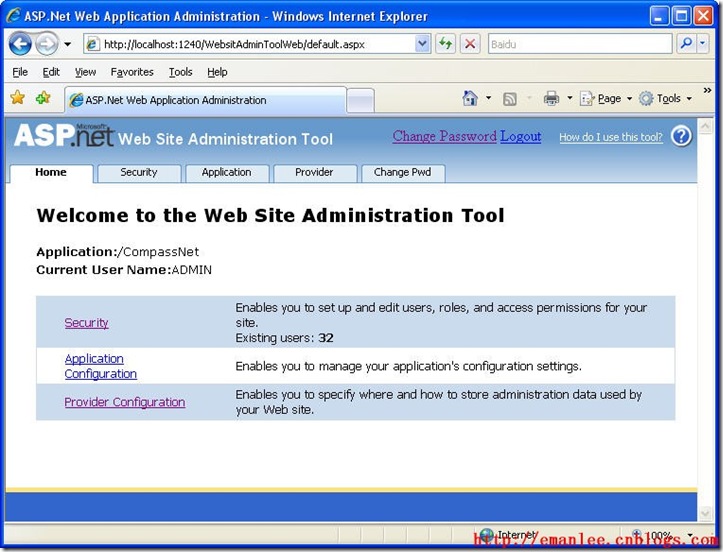The width and height of the screenshot is (723, 552).
Task: Click the search magnifier icon
Action: click(x=686, y=44)
